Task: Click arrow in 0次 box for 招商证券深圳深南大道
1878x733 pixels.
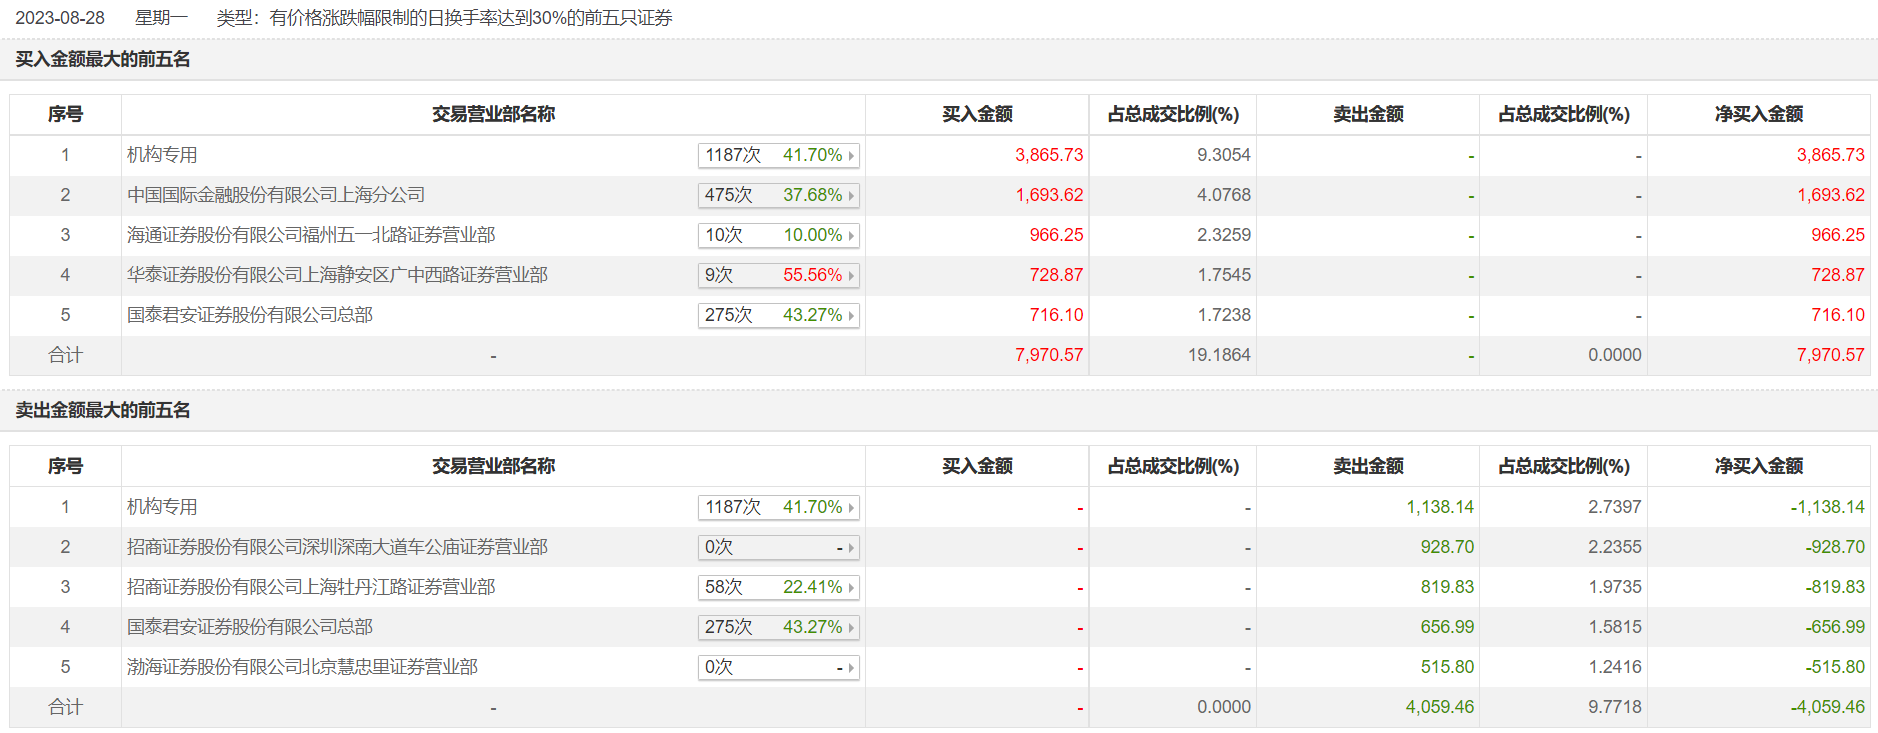Action: point(851,548)
